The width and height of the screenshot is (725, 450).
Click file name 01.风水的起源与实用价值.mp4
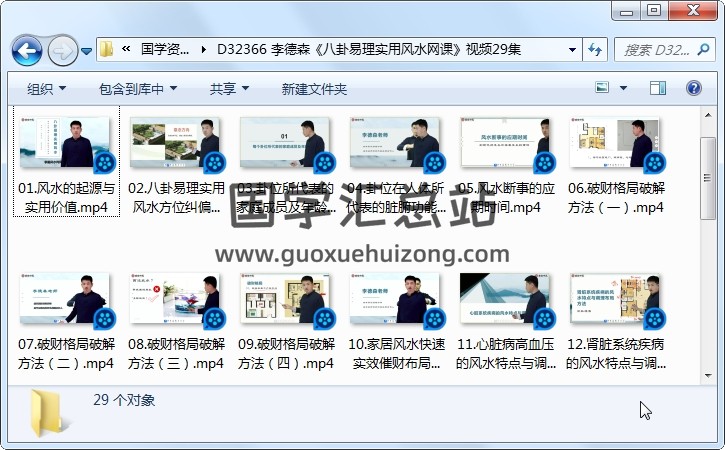[67, 198]
